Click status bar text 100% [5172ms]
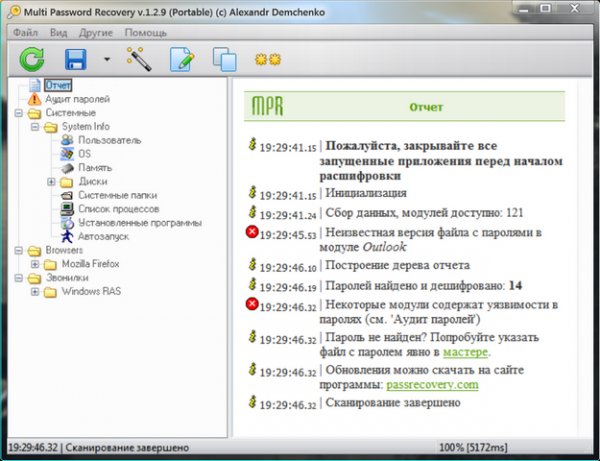This screenshot has width=600, height=461. (x=473, y=448)
